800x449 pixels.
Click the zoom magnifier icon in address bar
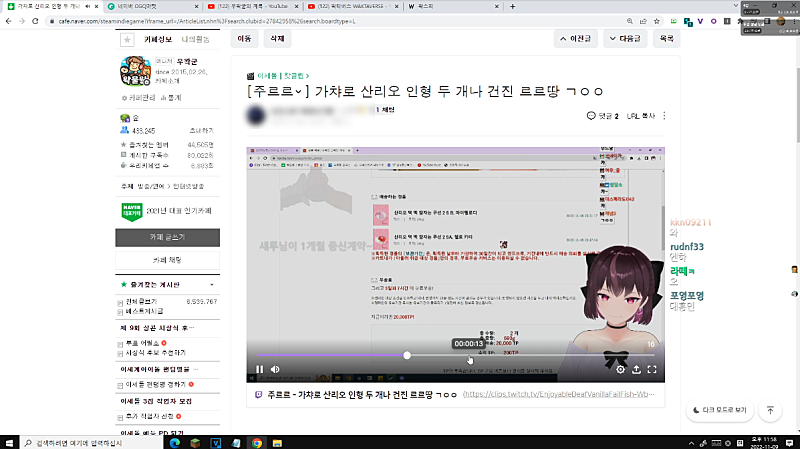click(x=630, y=21)
